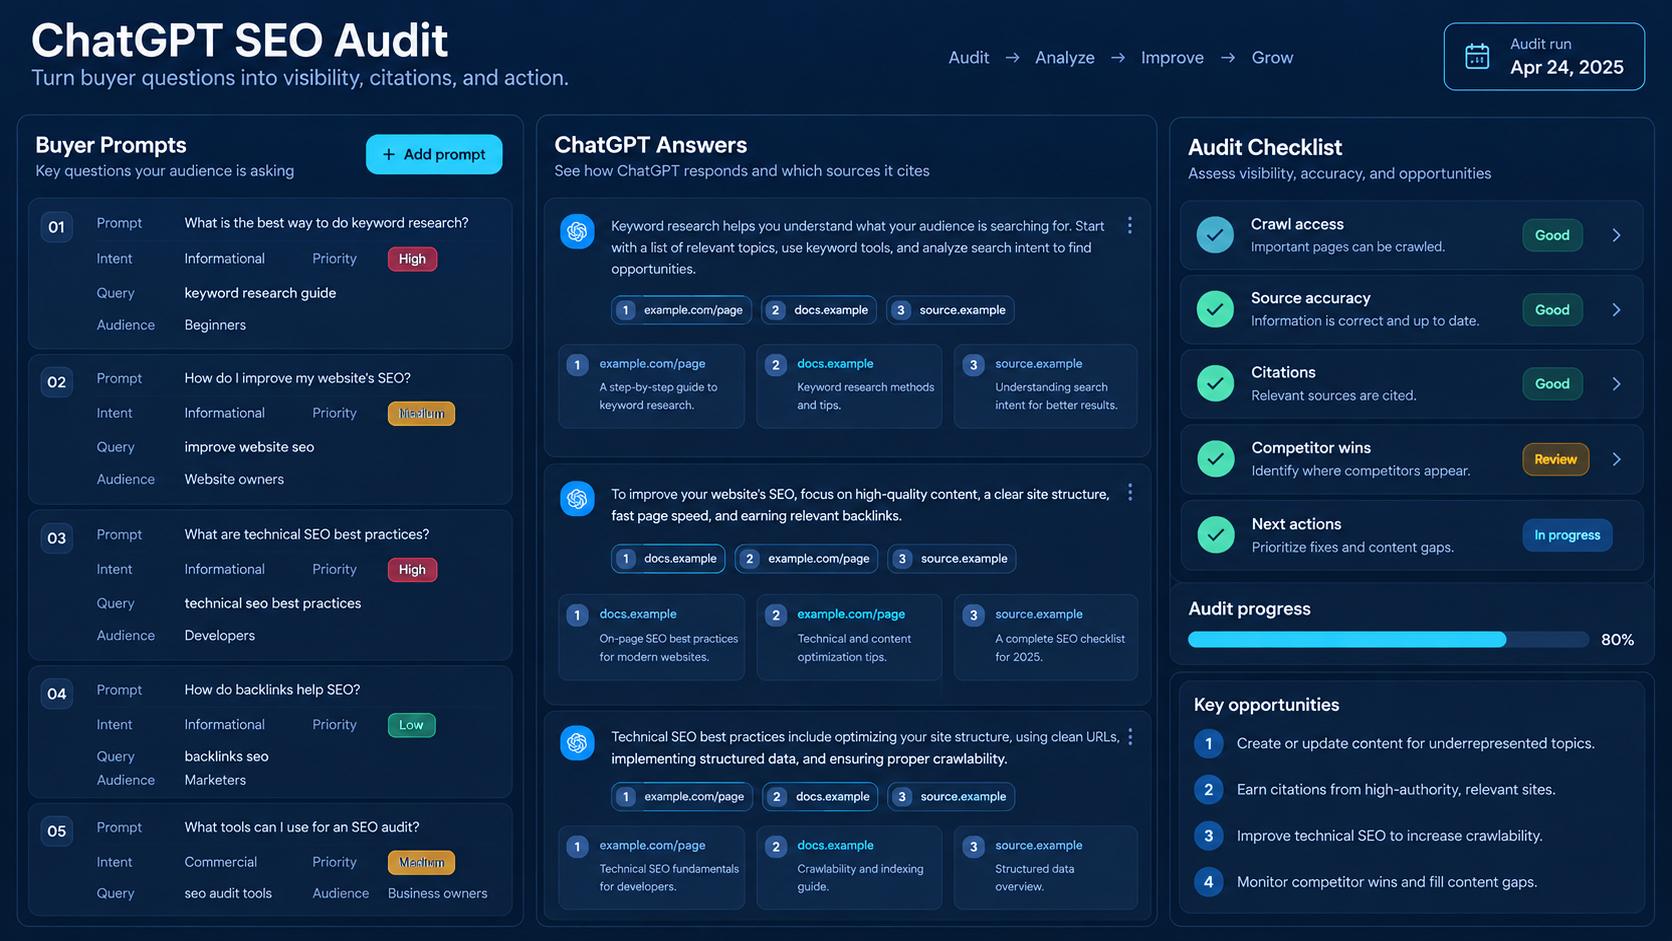Viewport: 1672px width, 941px height.
Task: Click opportunity number 4 circle icon
Action: [x=1208, y=882]
